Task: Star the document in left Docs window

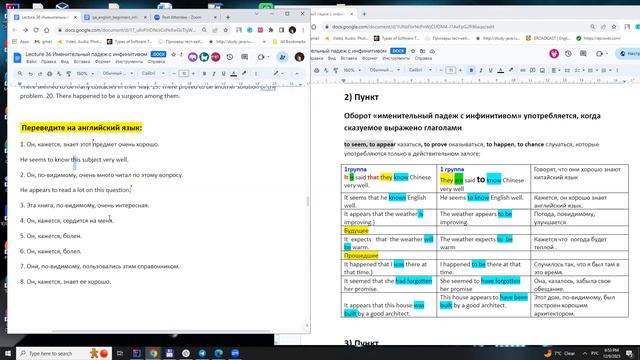Action: point(173,54)
